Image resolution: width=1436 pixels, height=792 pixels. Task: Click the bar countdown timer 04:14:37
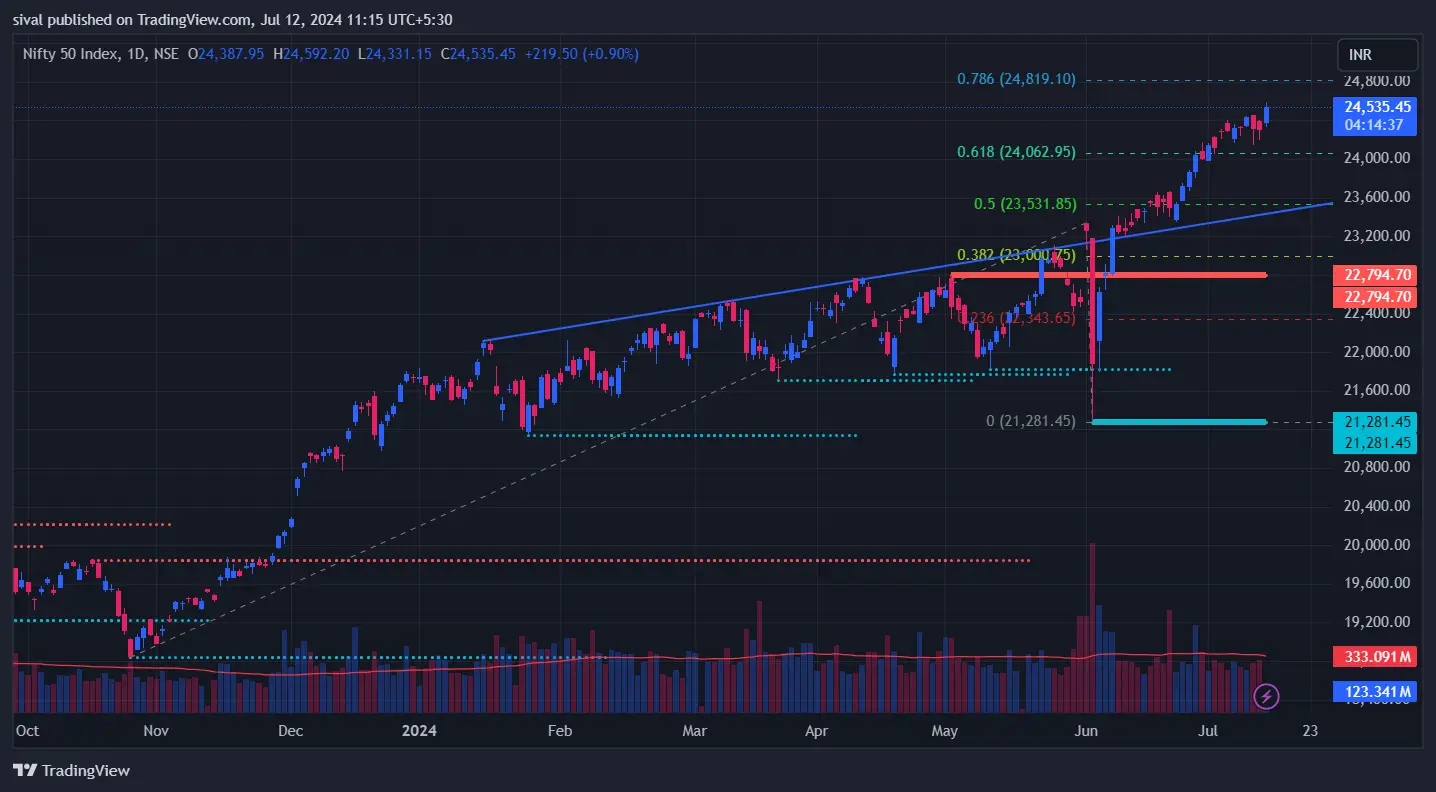pos(1376,125)
